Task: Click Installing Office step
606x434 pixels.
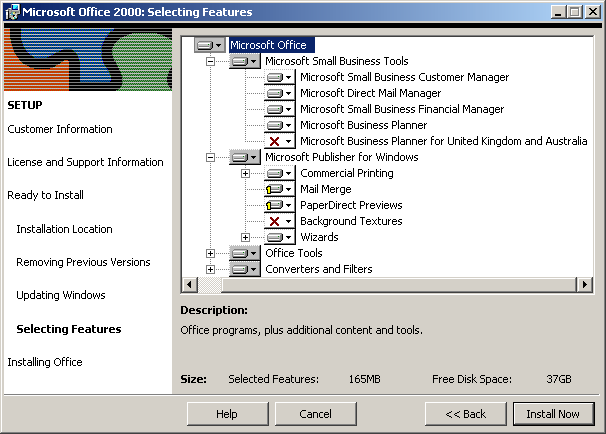Action: point(45,362)
